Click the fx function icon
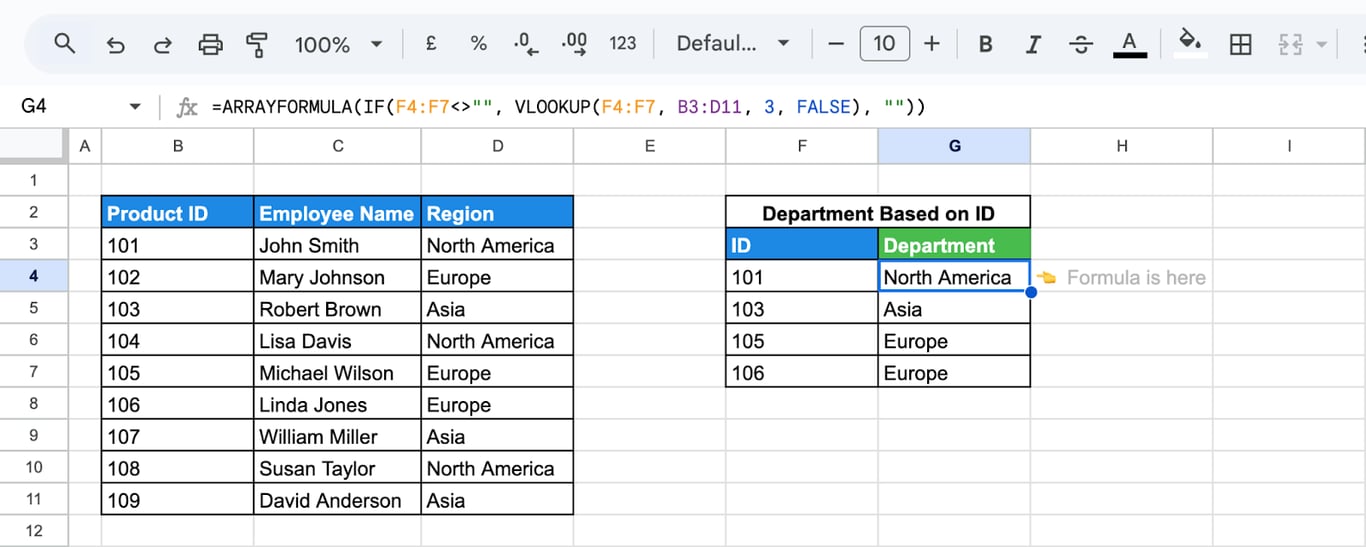 pos(187,107)
